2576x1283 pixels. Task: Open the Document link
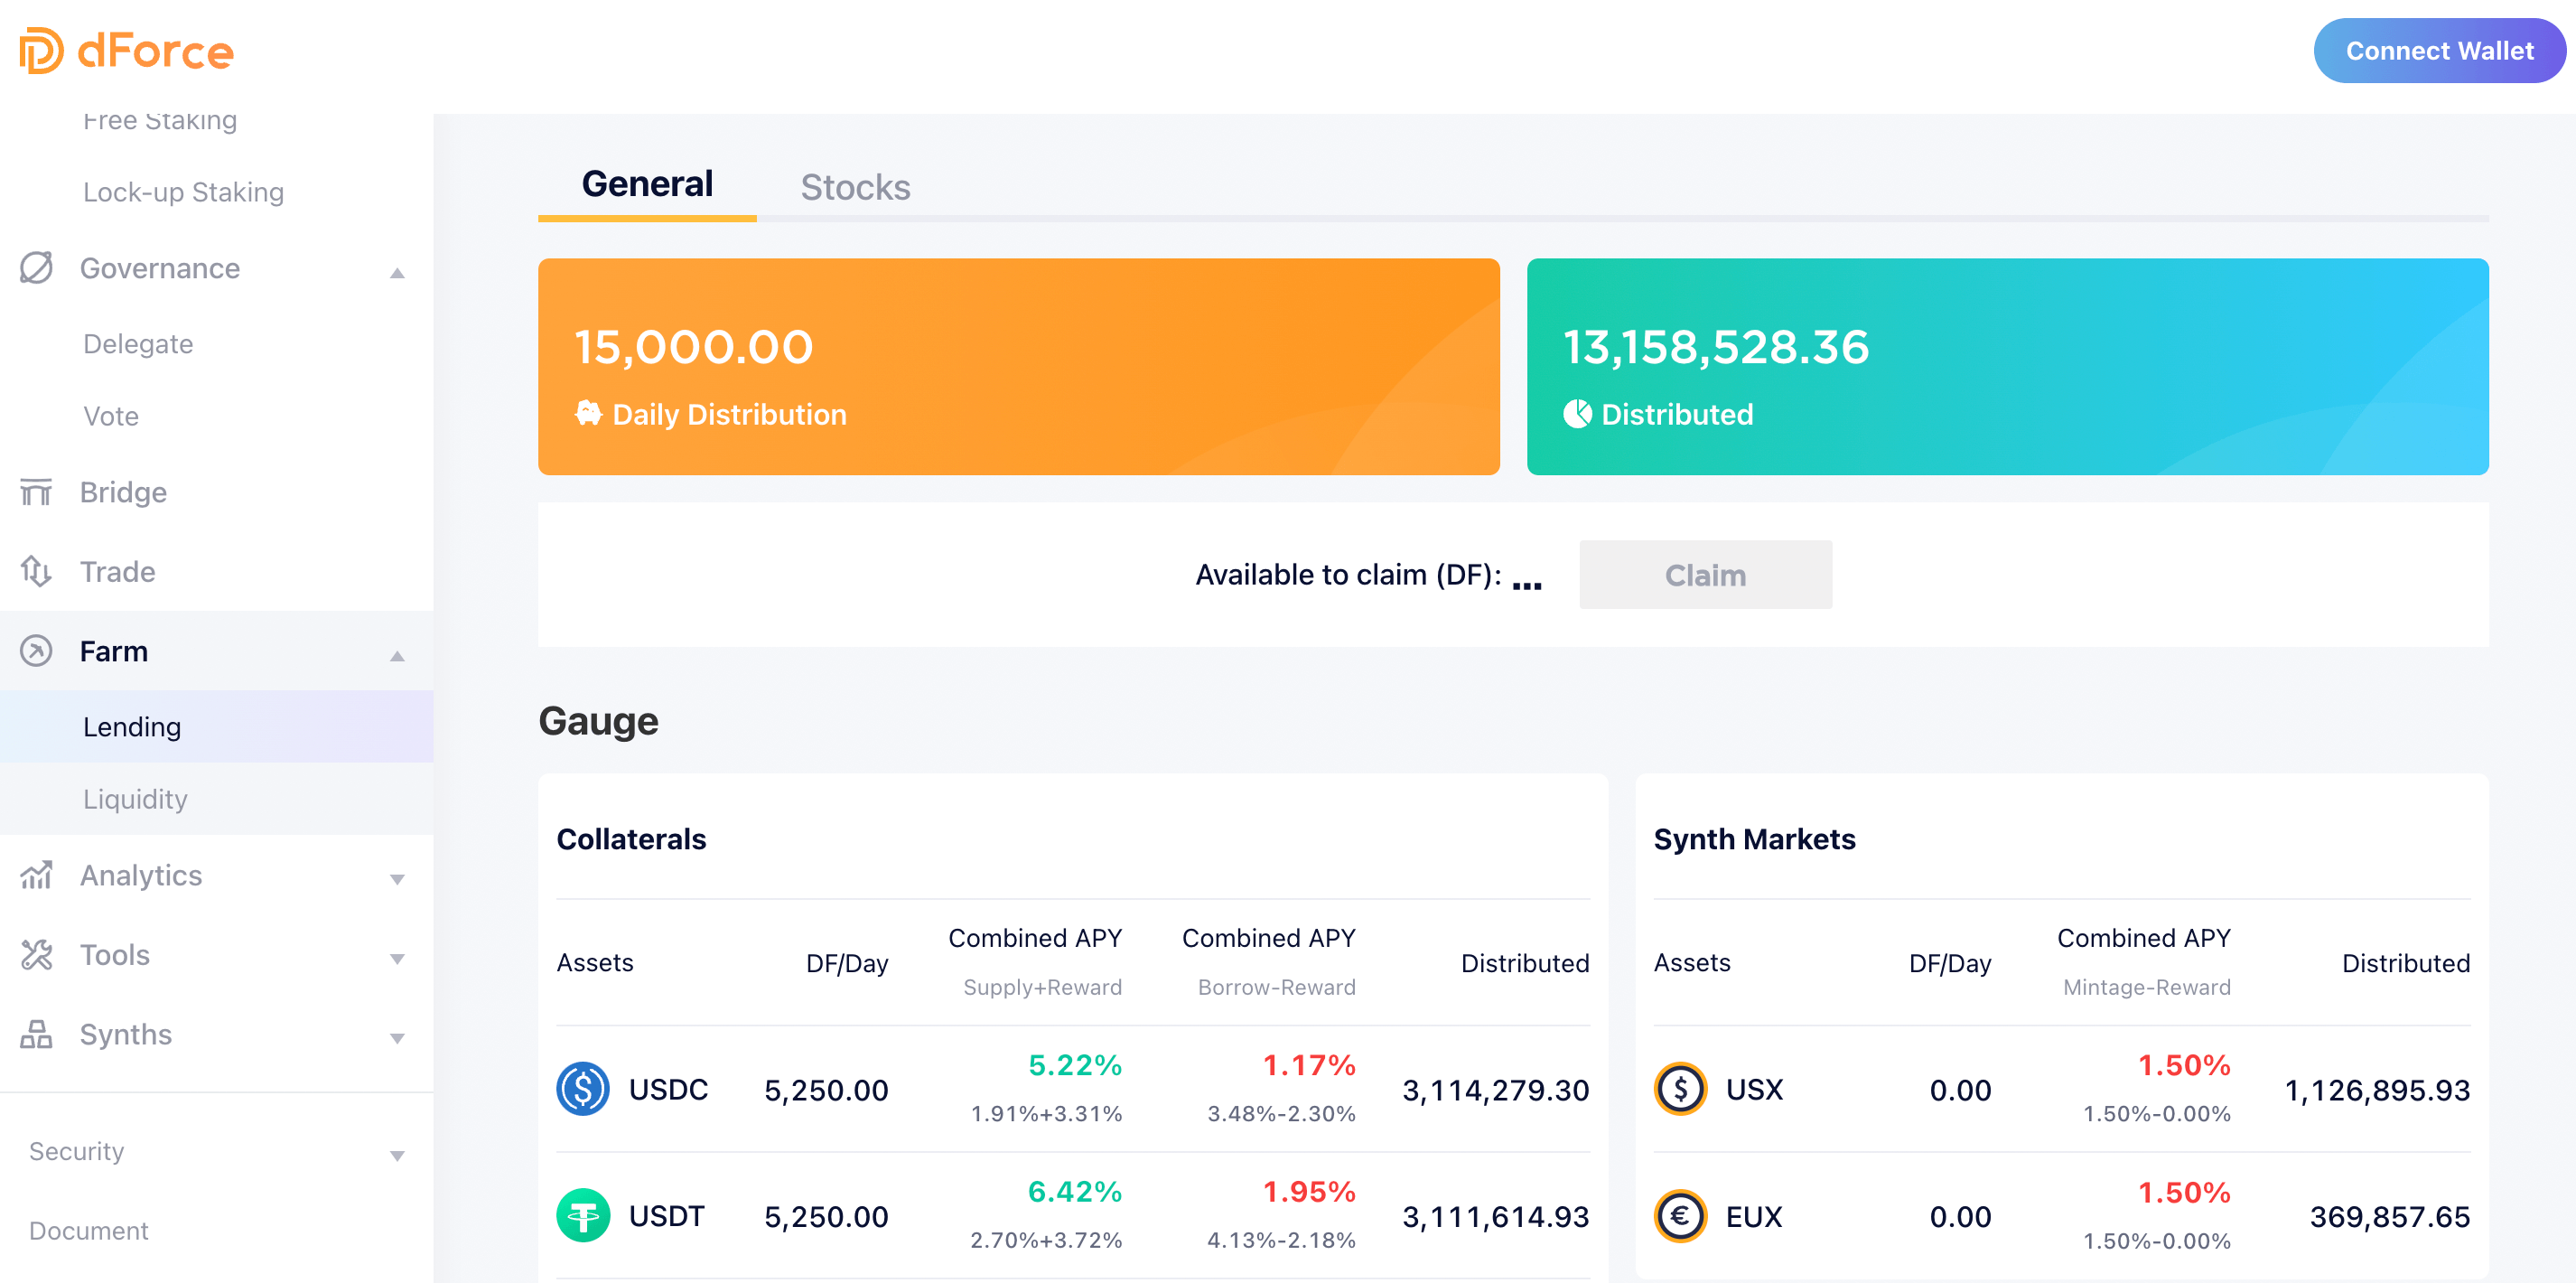point(88,1230)
